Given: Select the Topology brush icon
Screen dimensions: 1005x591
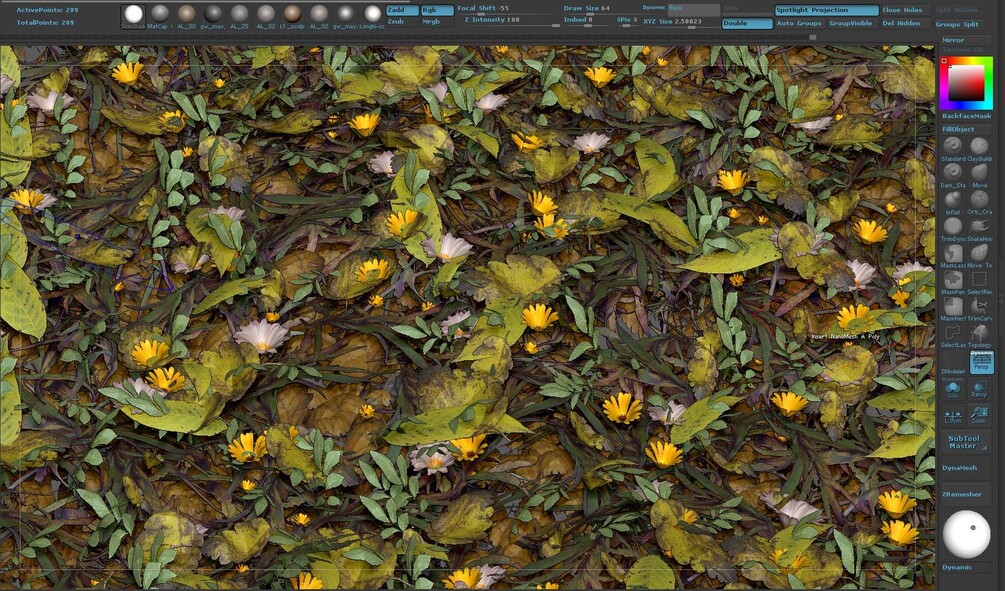Looking at the screenshot, I should (x=979, y=332).
